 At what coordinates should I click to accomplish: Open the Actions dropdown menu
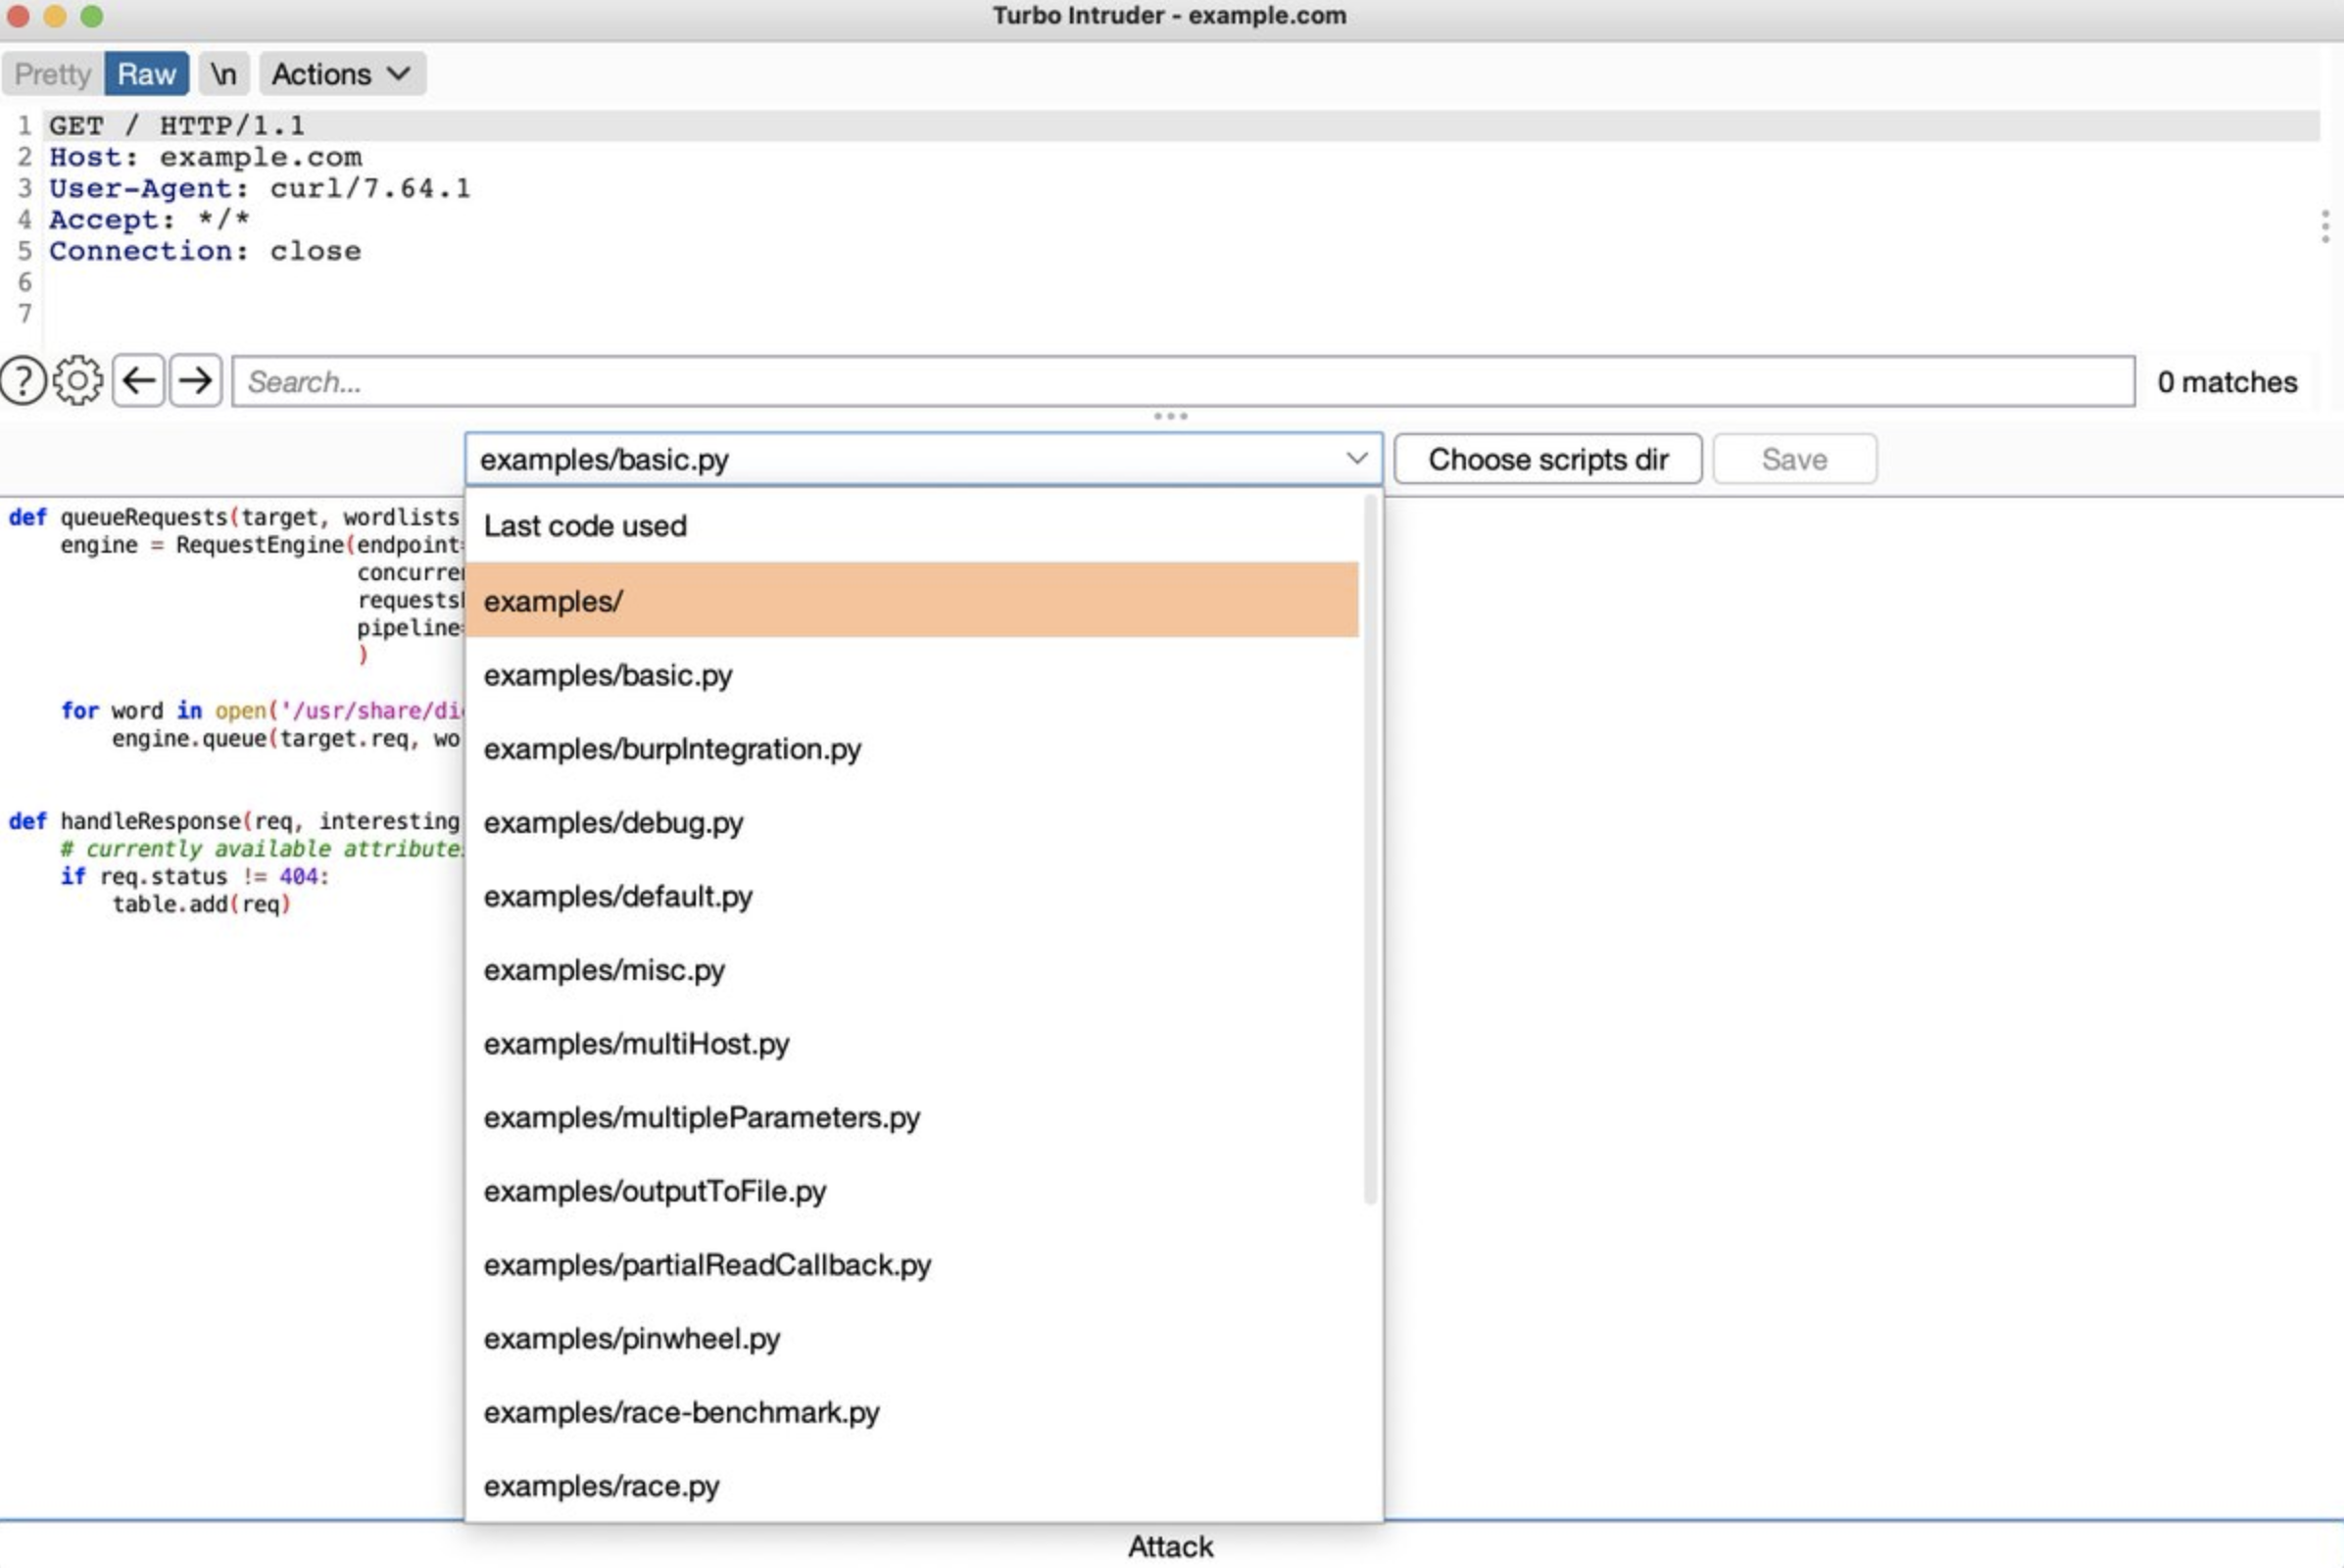[341, 74]
